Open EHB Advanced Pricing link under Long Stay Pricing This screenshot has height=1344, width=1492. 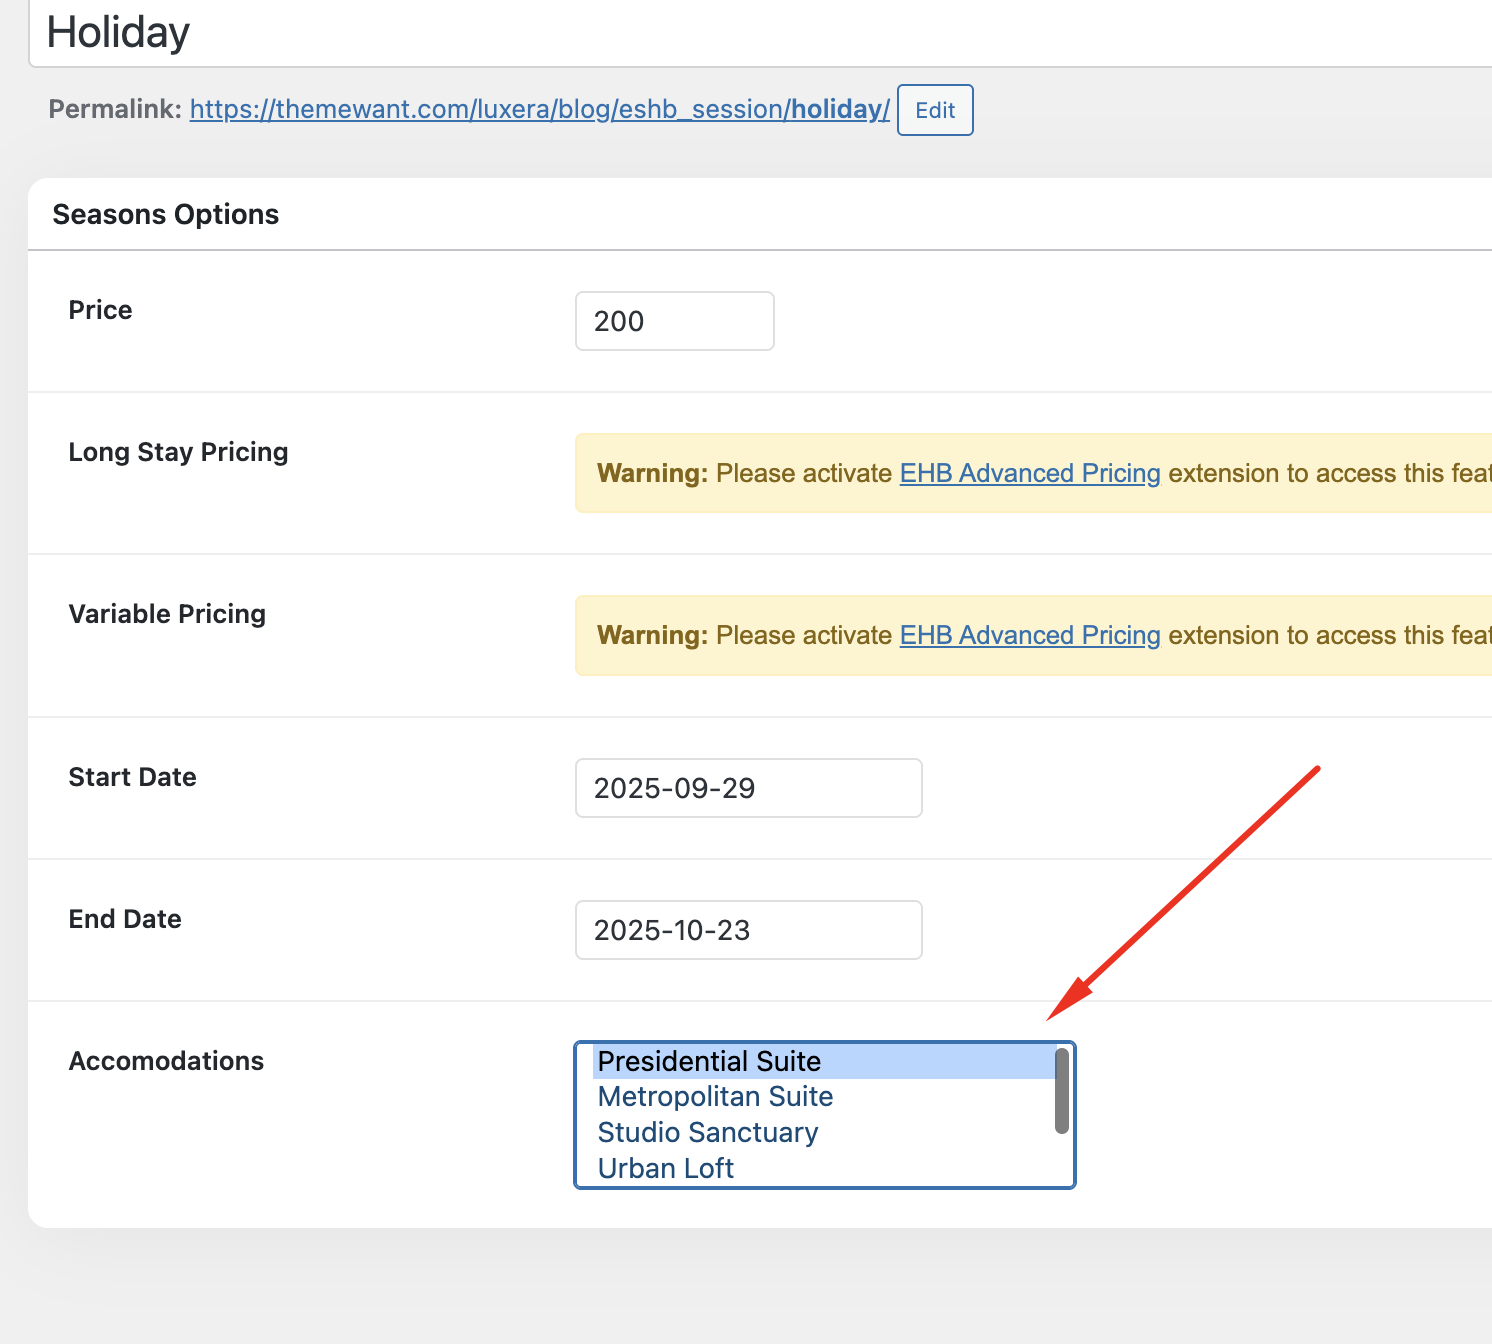[1029, 473]
